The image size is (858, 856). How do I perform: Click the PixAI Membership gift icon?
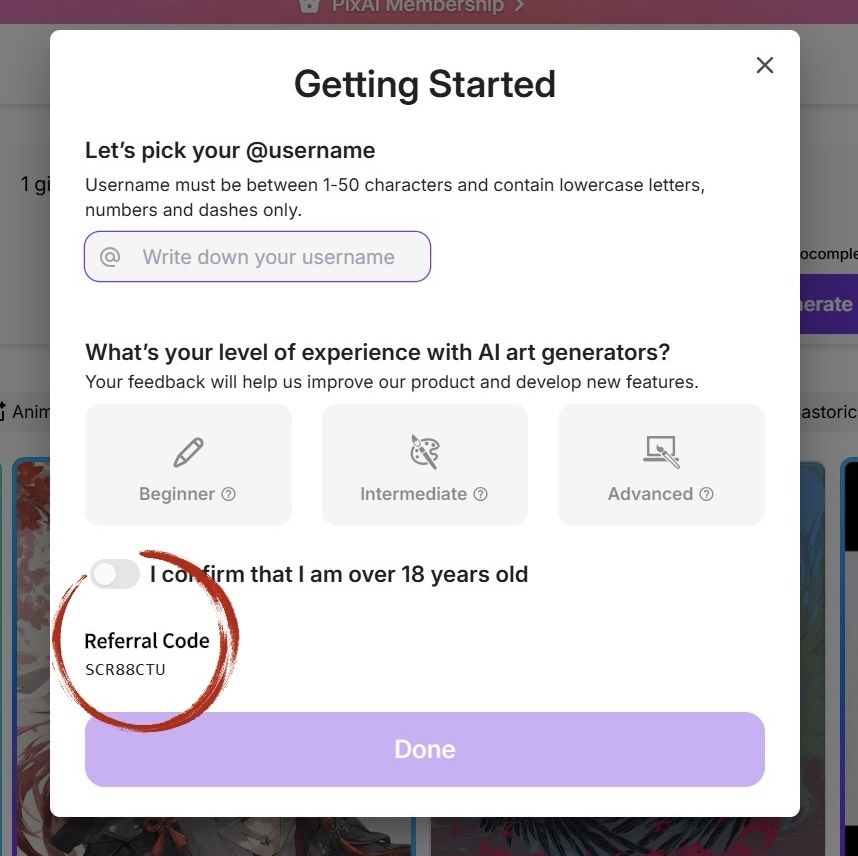point(309,5)
